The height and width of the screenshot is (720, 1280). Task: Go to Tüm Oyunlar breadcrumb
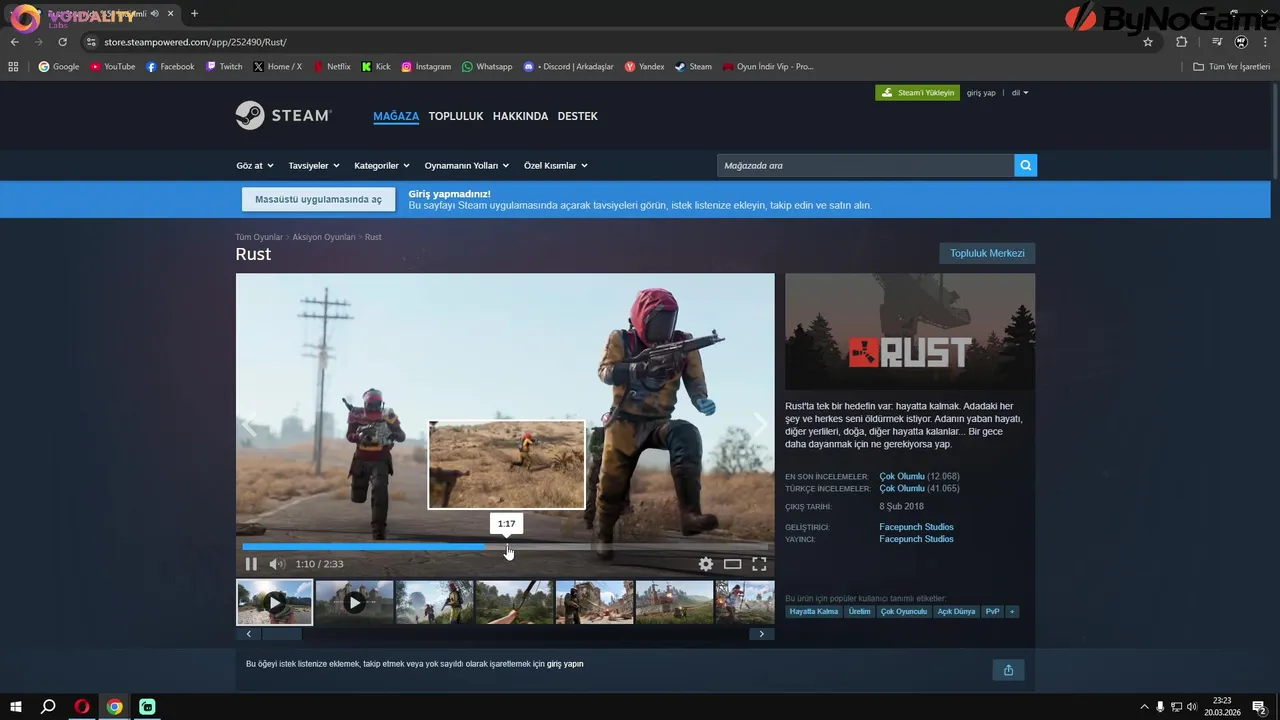tap(259, 237)
